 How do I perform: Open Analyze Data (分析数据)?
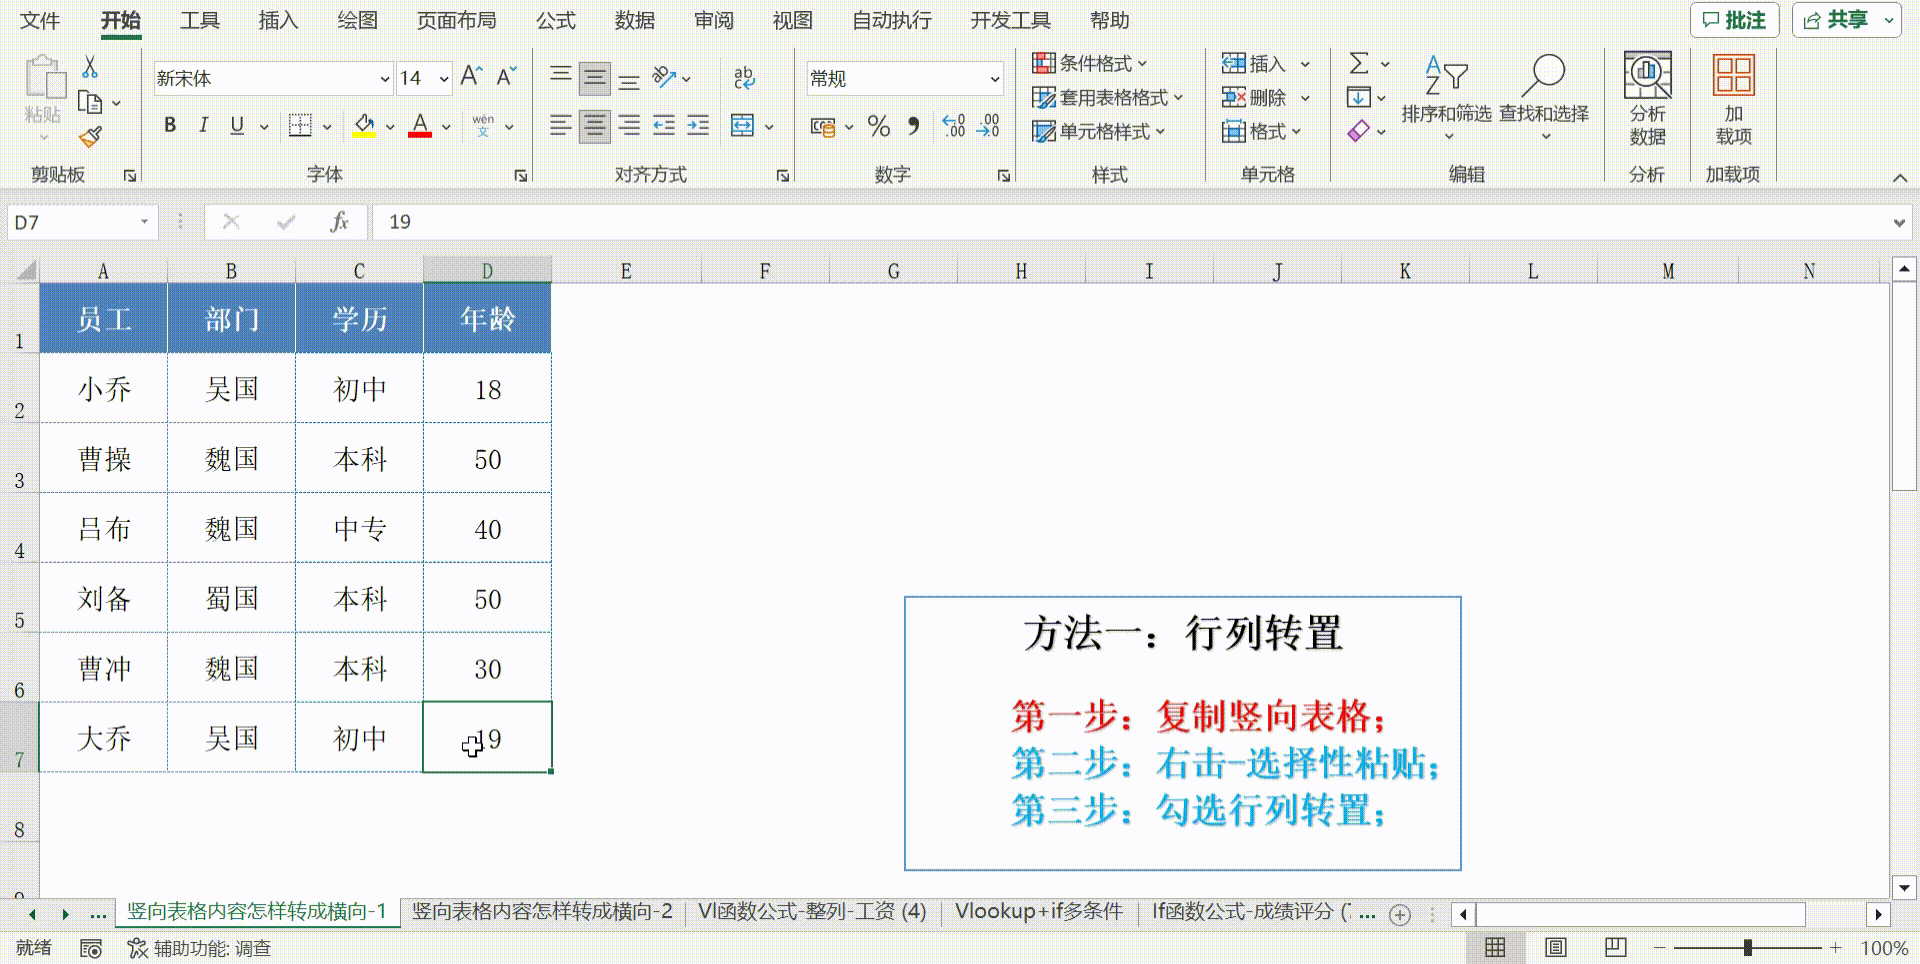1647,99
